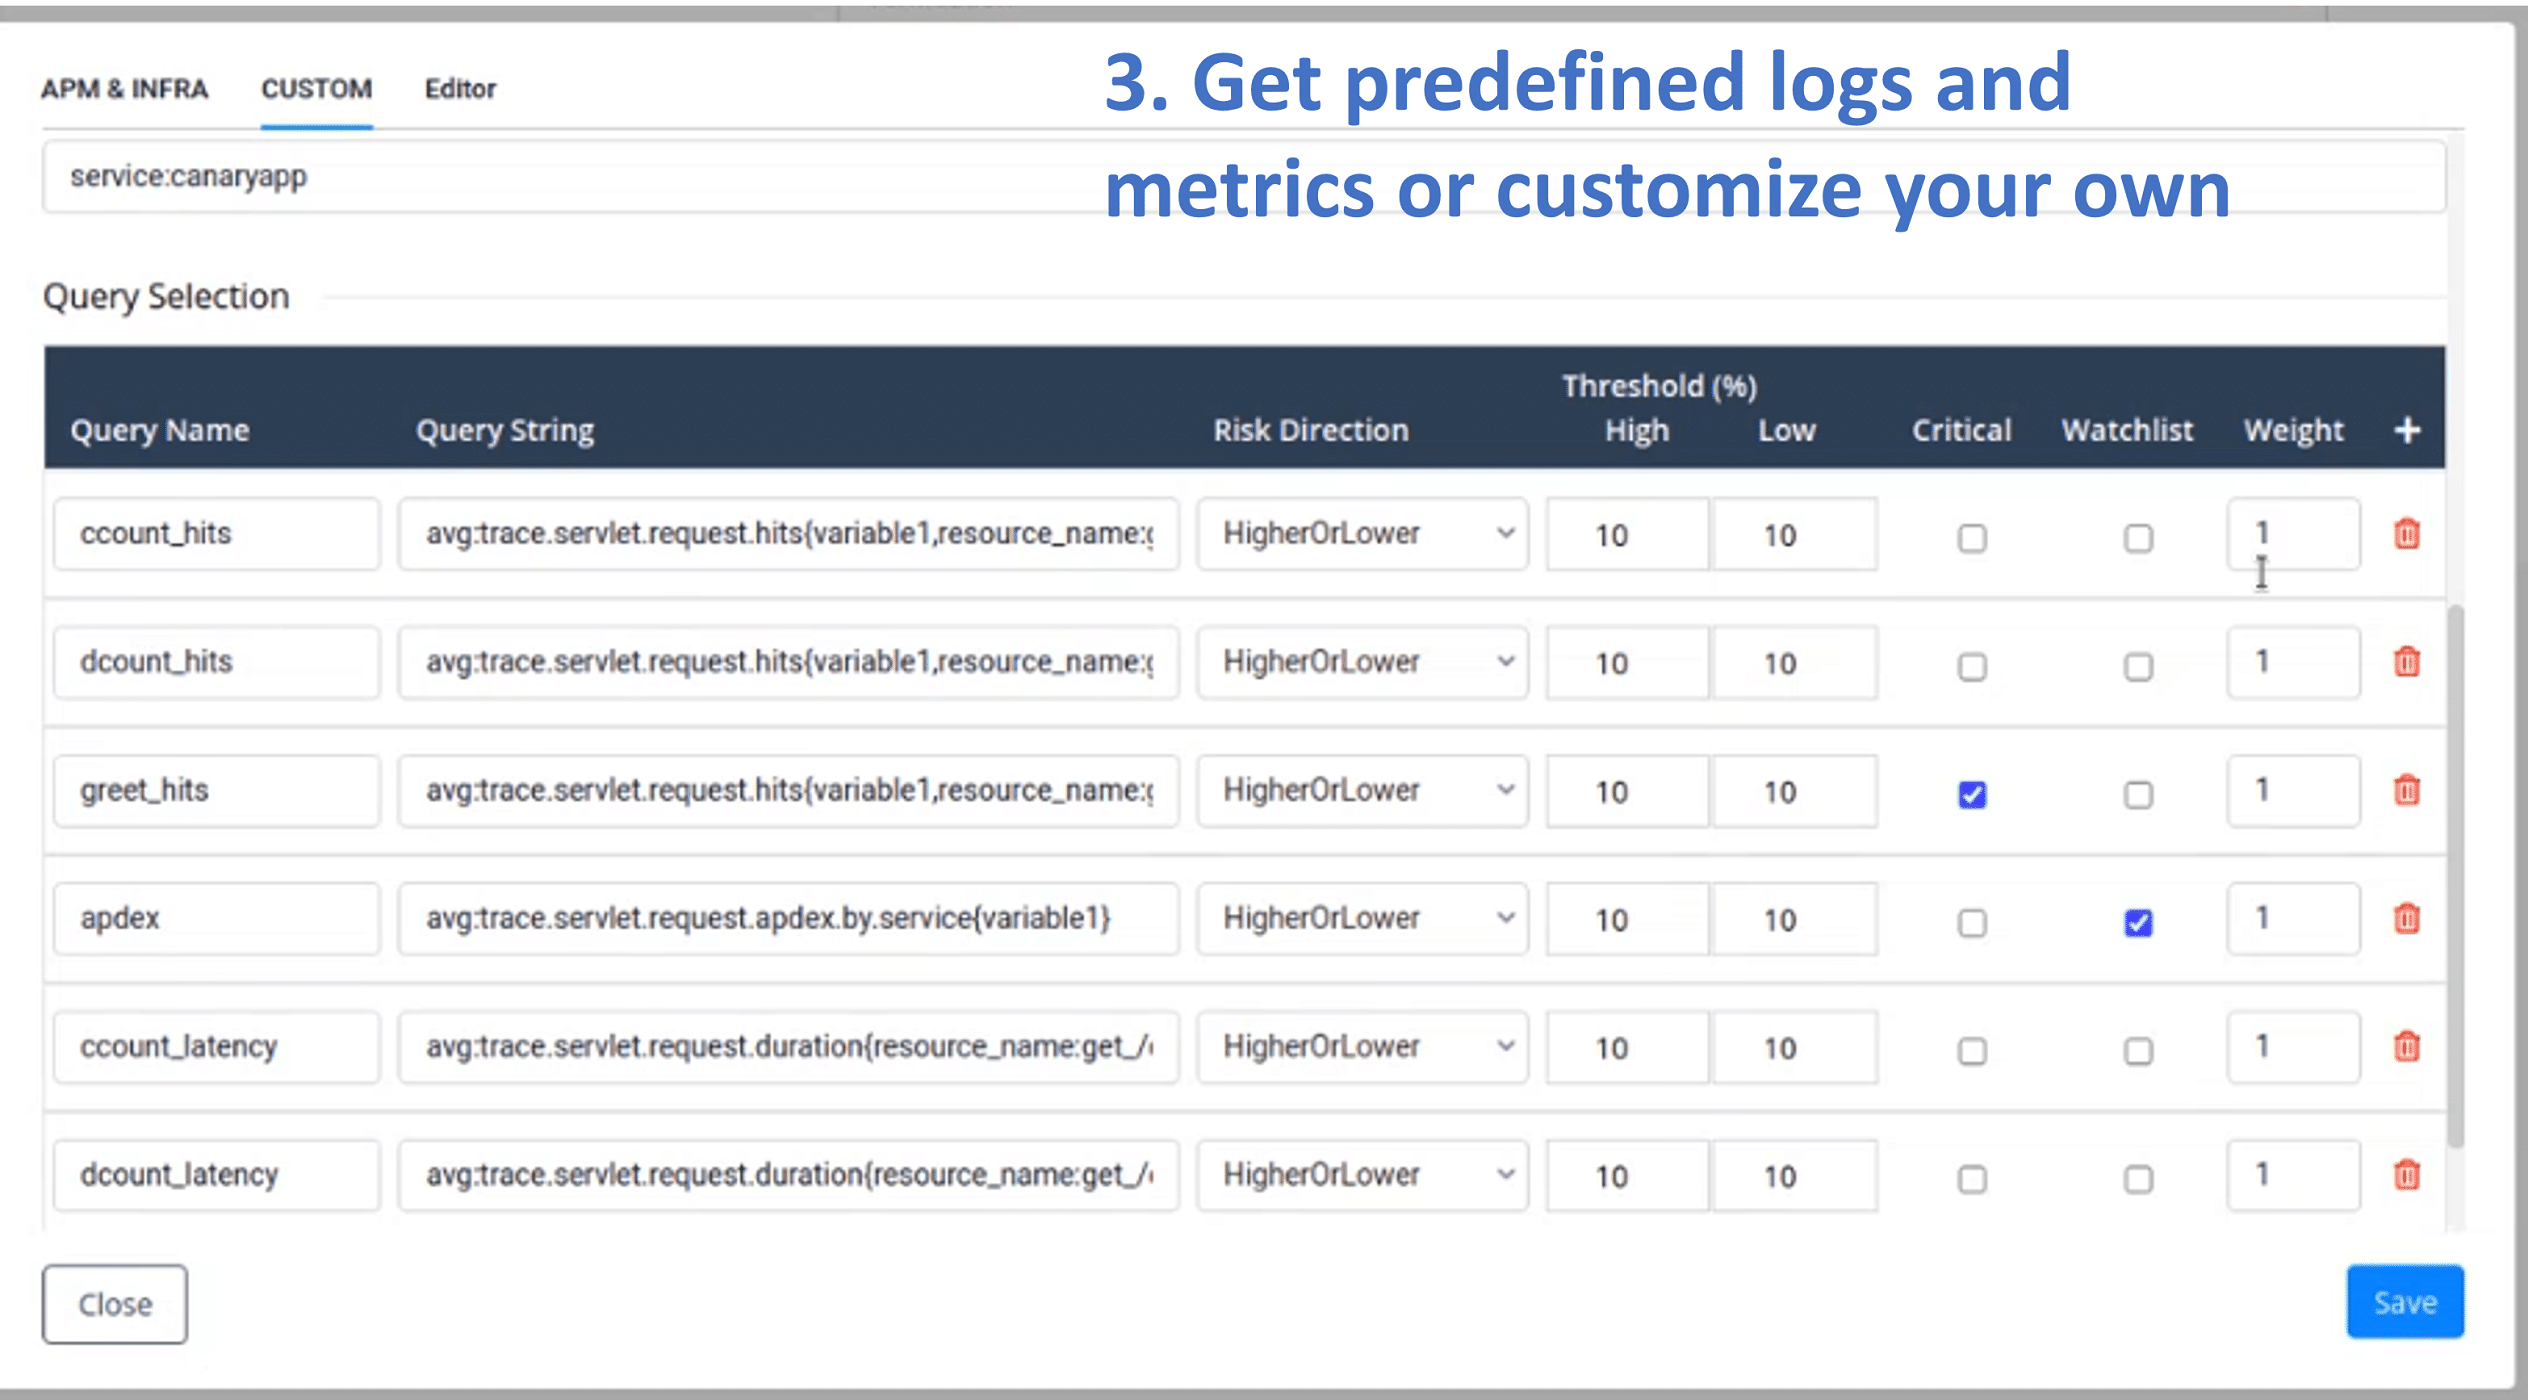Delete the greet_hits query row
2528x1400 pixels.
(x=2408, y=791)
